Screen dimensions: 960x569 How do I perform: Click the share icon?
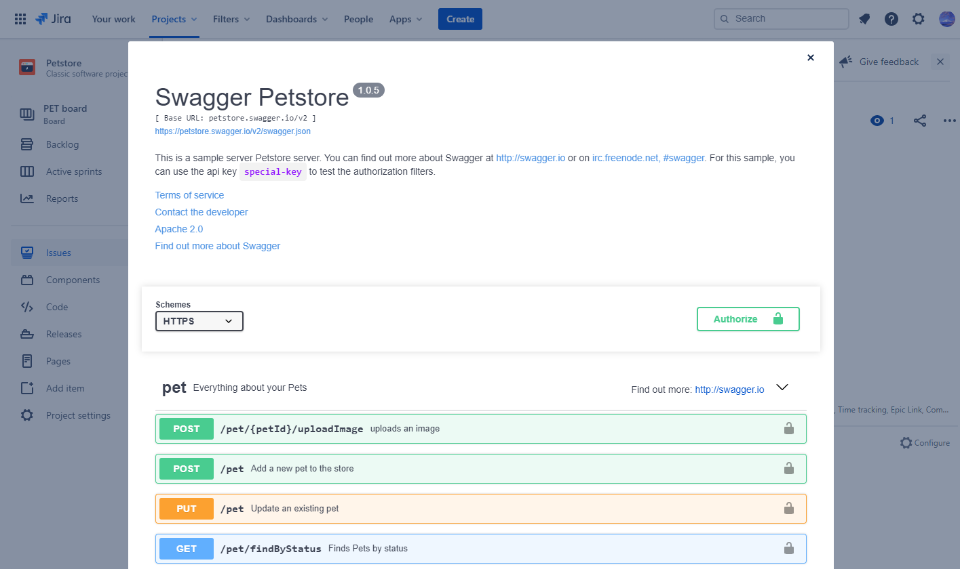[x=920, y=120]
